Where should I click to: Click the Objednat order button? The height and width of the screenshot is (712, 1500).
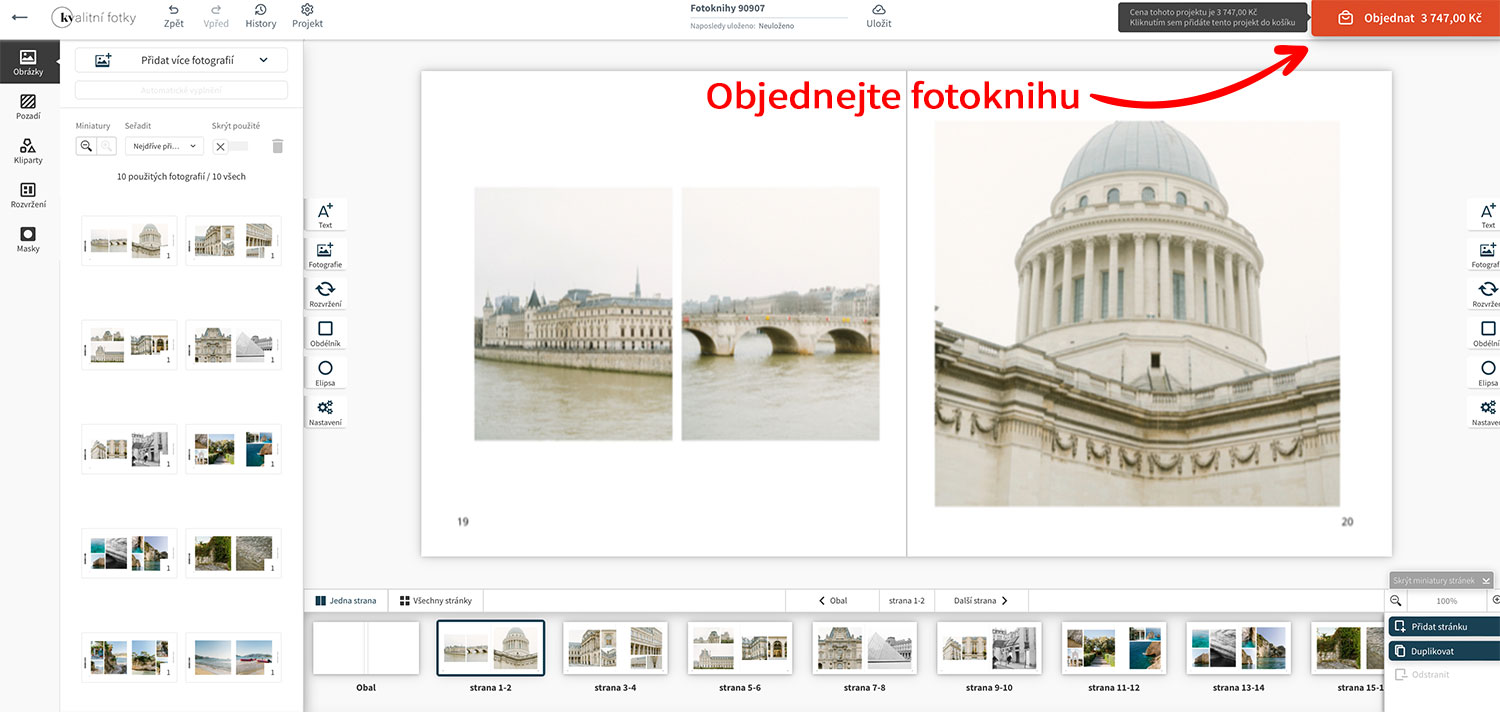pos(1405,18)
